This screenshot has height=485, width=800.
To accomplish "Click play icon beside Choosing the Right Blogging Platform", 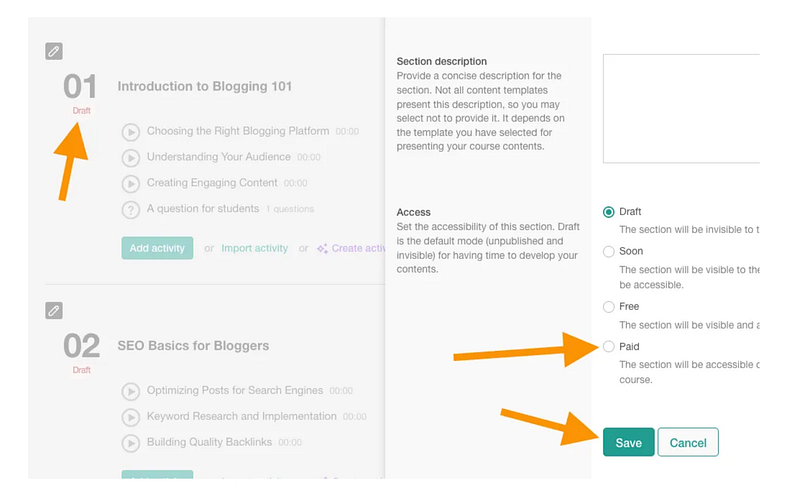I will click(x=131, y=132).
